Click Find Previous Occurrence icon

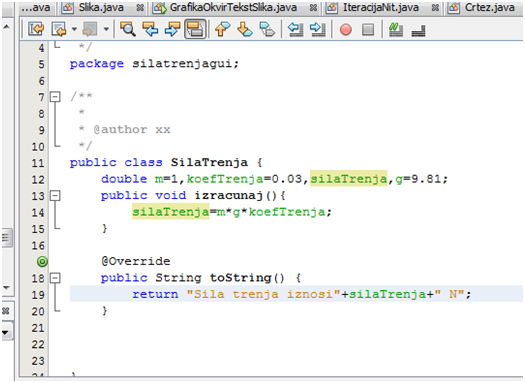tap(150, 29)
